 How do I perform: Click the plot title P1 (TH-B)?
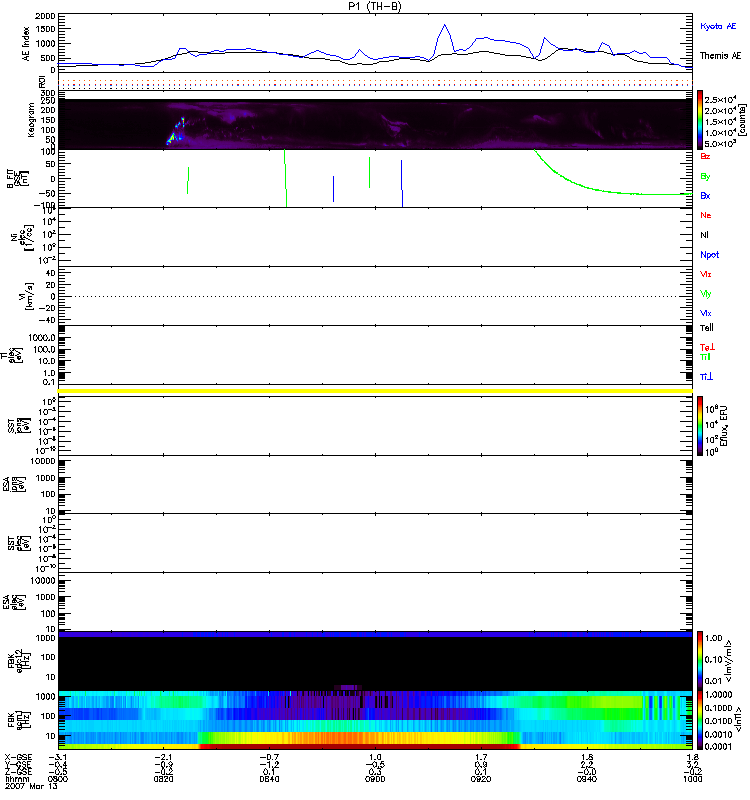point(375,6)
